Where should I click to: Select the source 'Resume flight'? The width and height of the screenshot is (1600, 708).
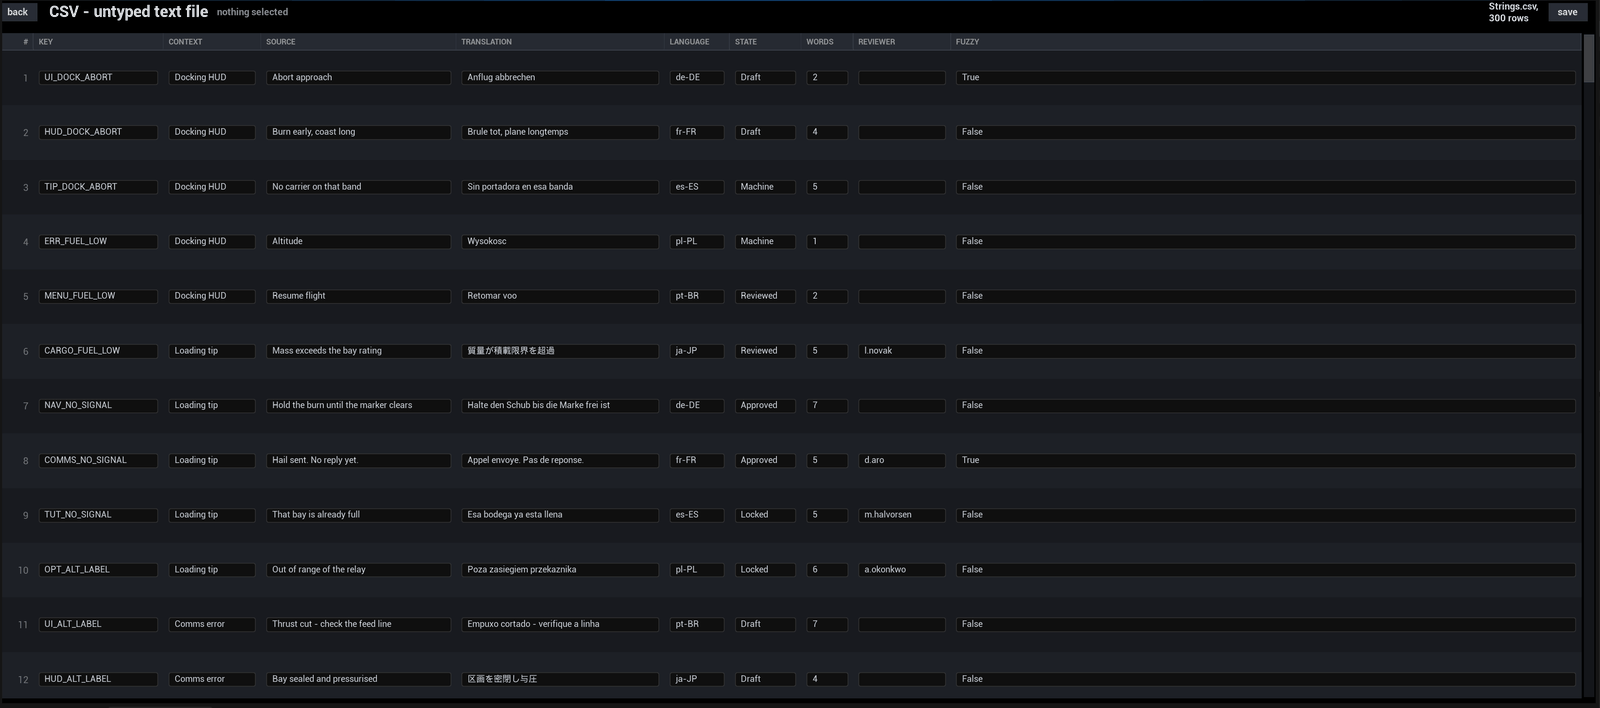tap(359, 296)
